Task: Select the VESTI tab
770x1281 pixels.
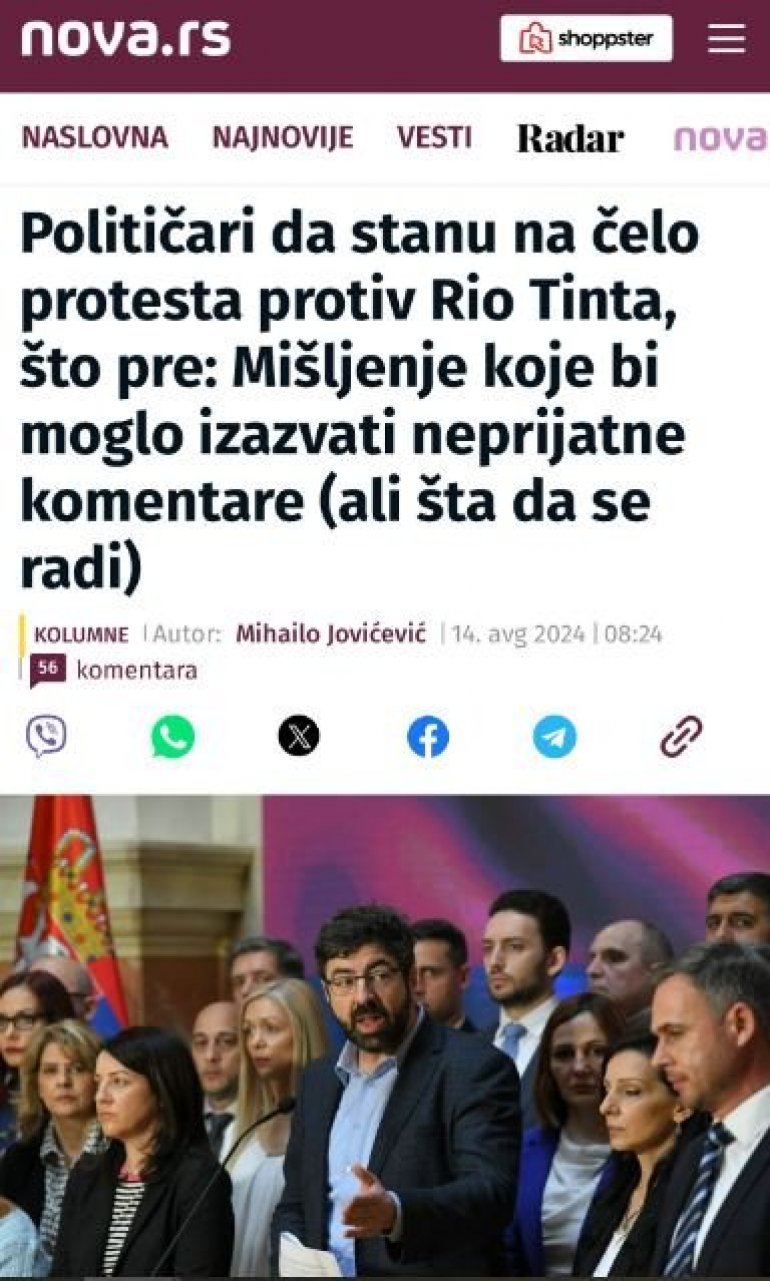Action: (x=434, y=138)
